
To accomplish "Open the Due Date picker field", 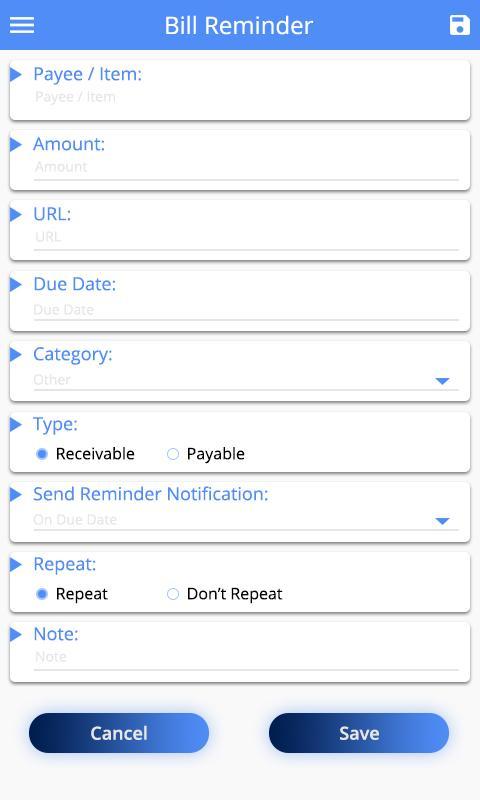I will click(x=246, y=310).
